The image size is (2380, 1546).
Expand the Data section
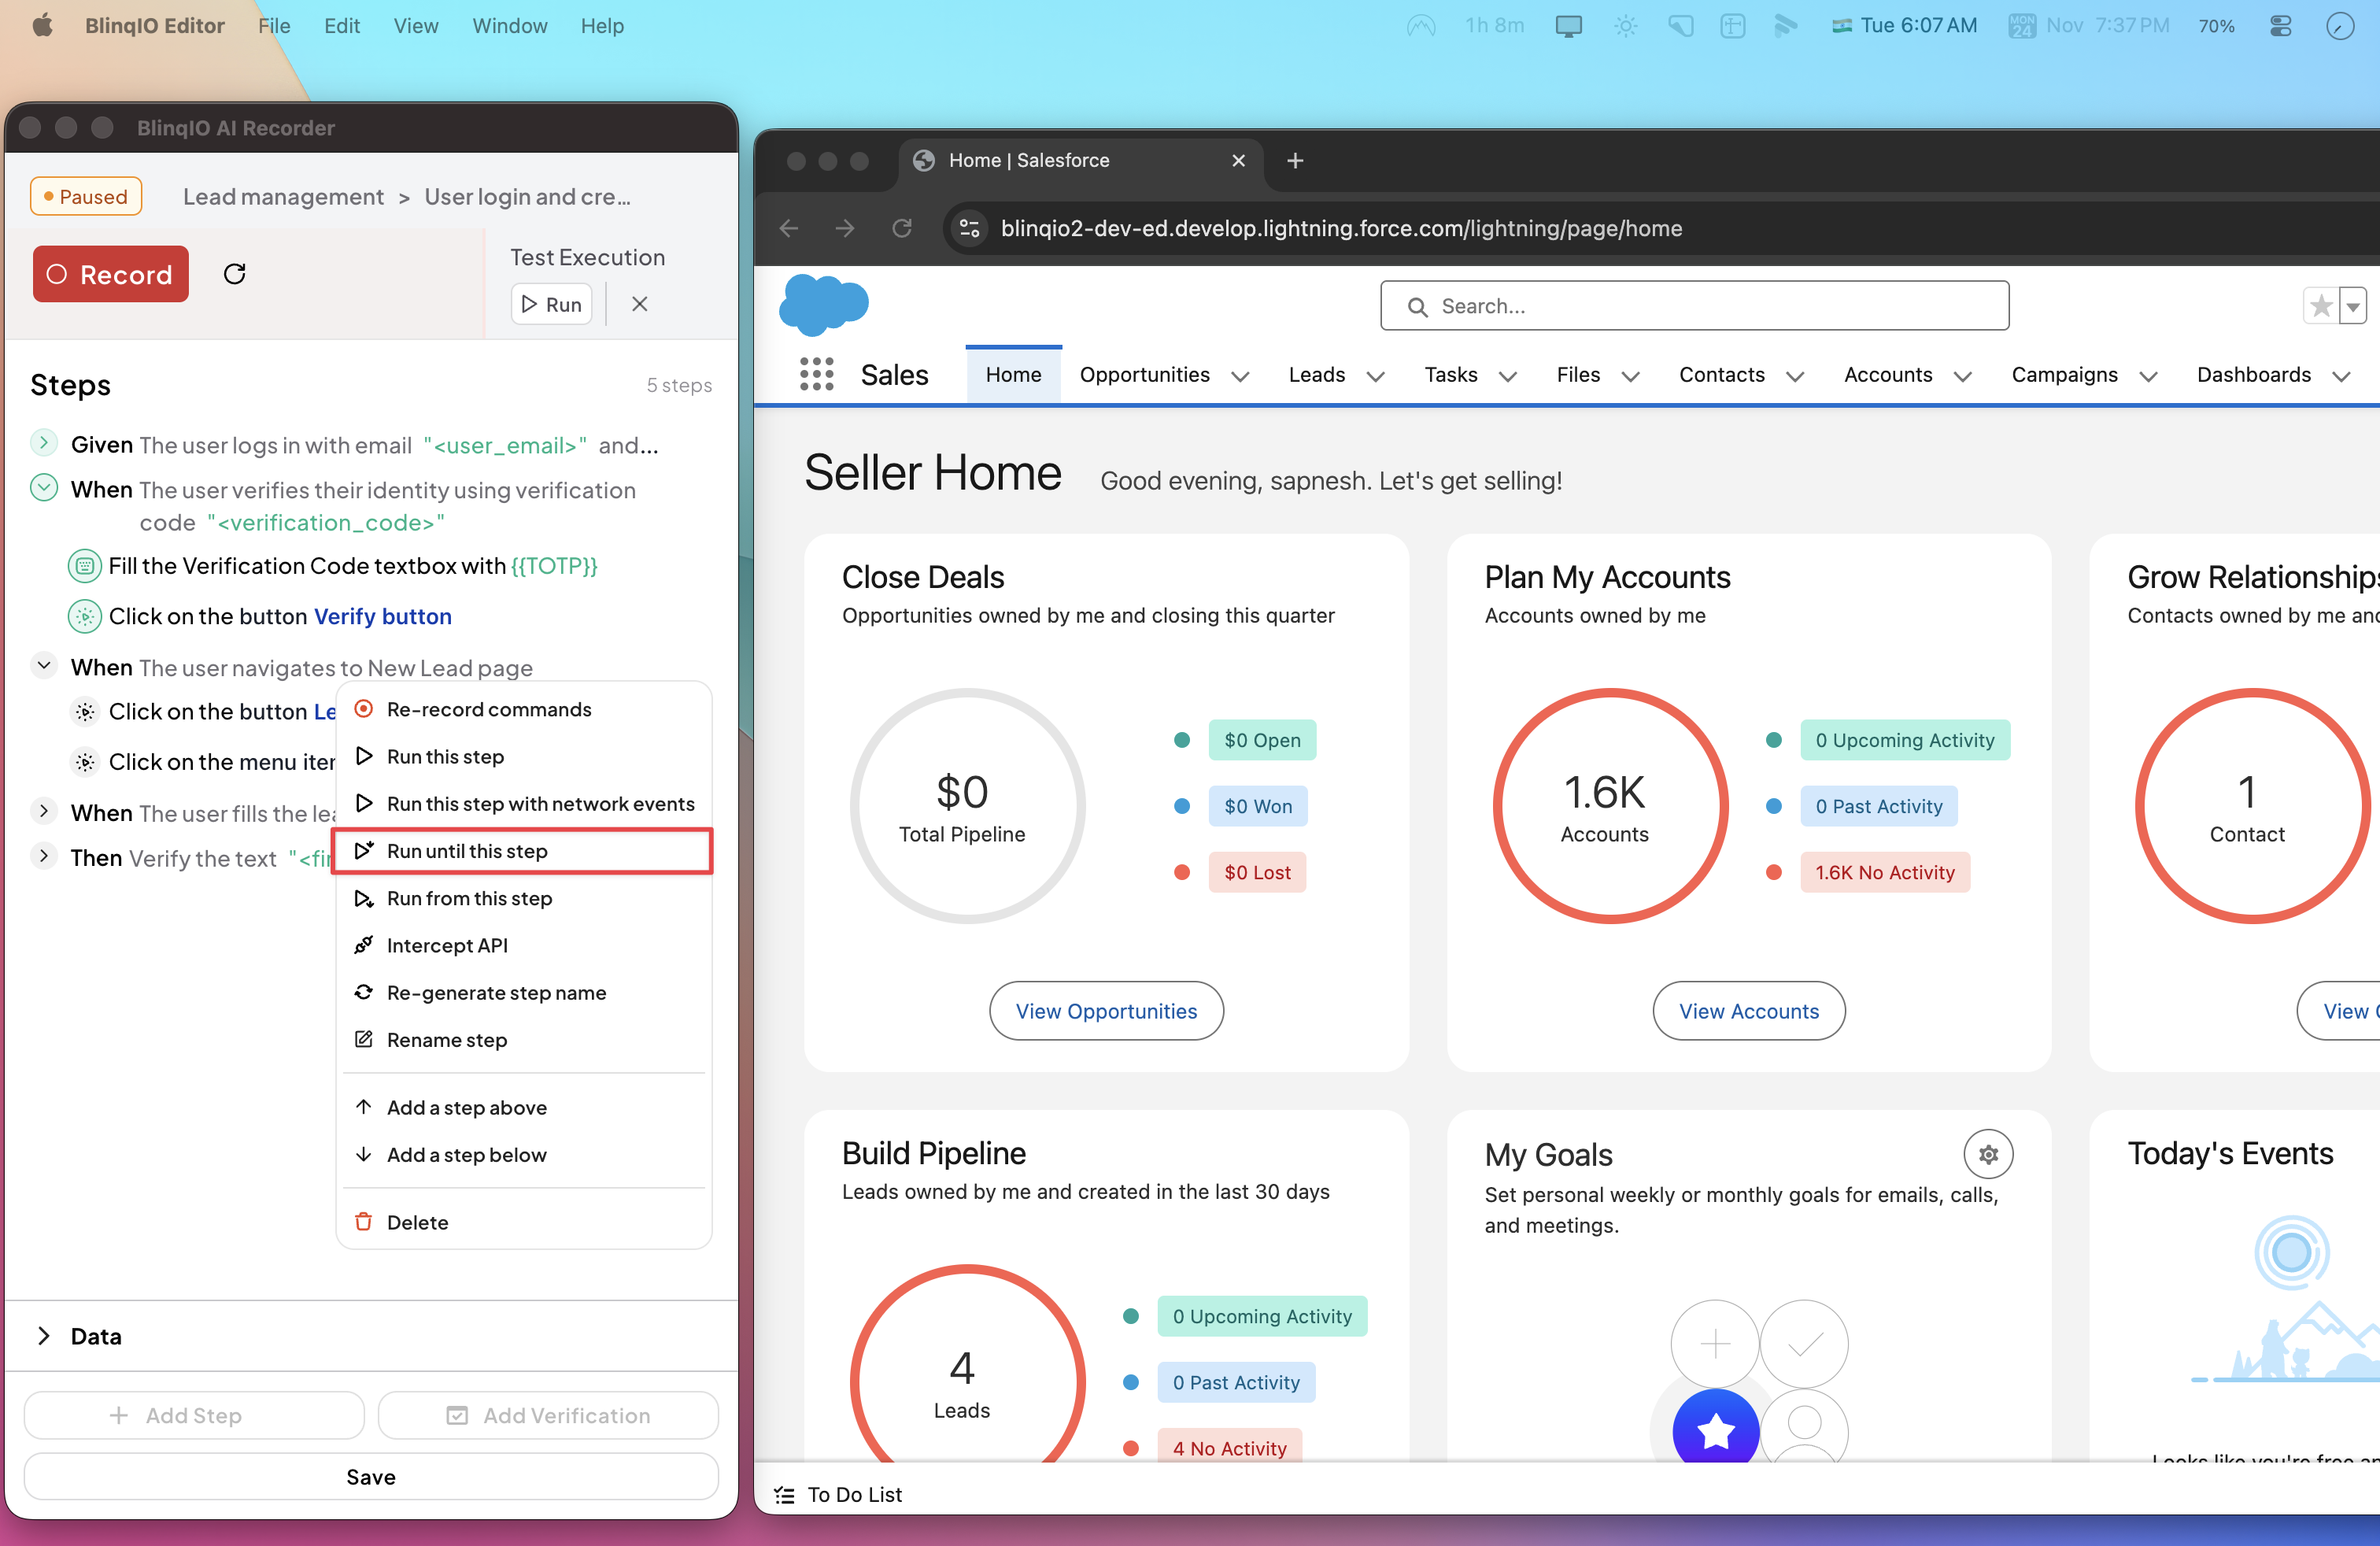coord(44,1335)
